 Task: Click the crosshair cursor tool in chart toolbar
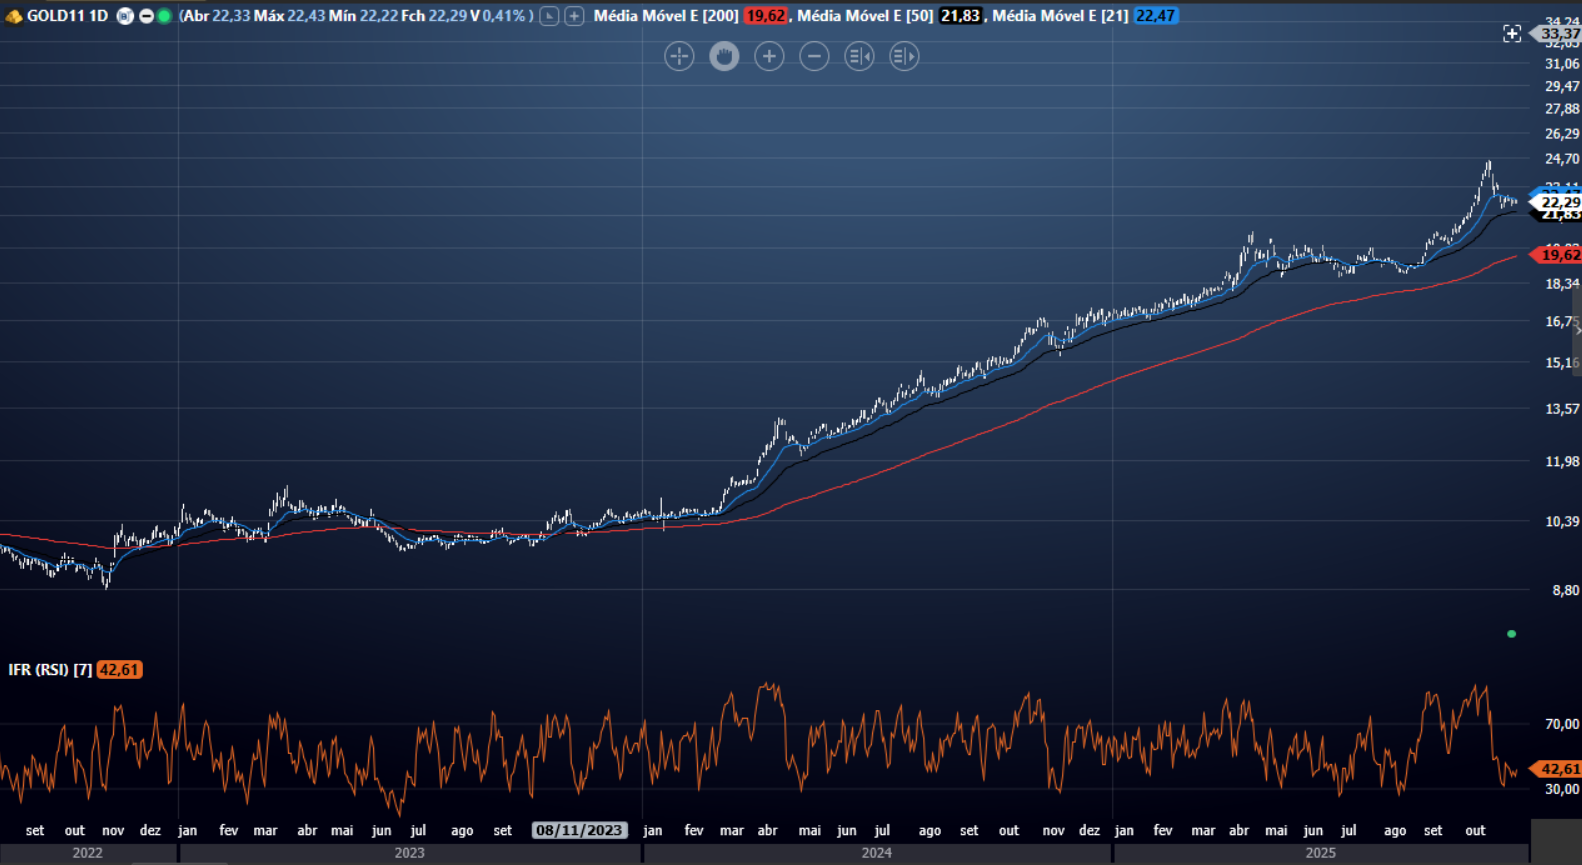679,57
